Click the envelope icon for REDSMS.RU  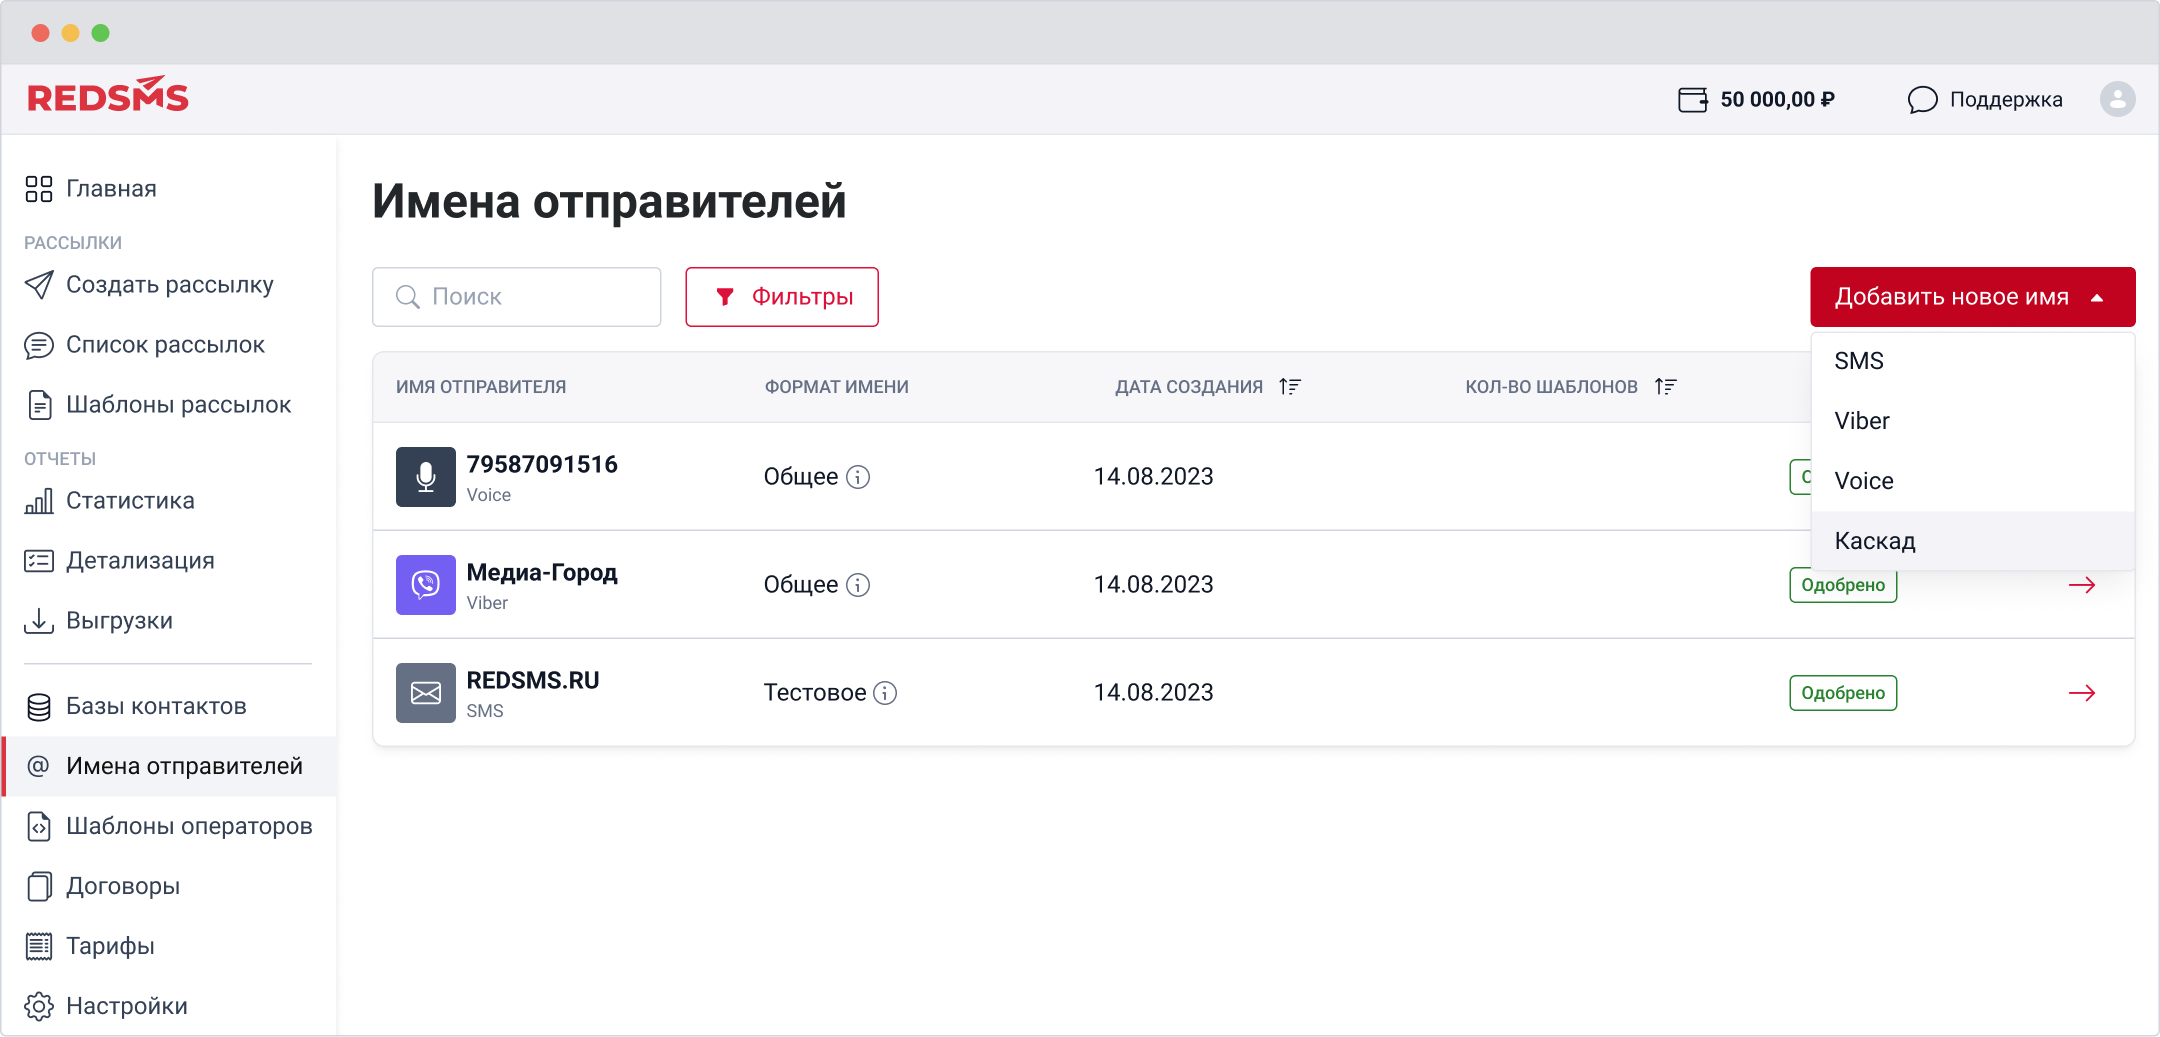(x=426, y=693)
